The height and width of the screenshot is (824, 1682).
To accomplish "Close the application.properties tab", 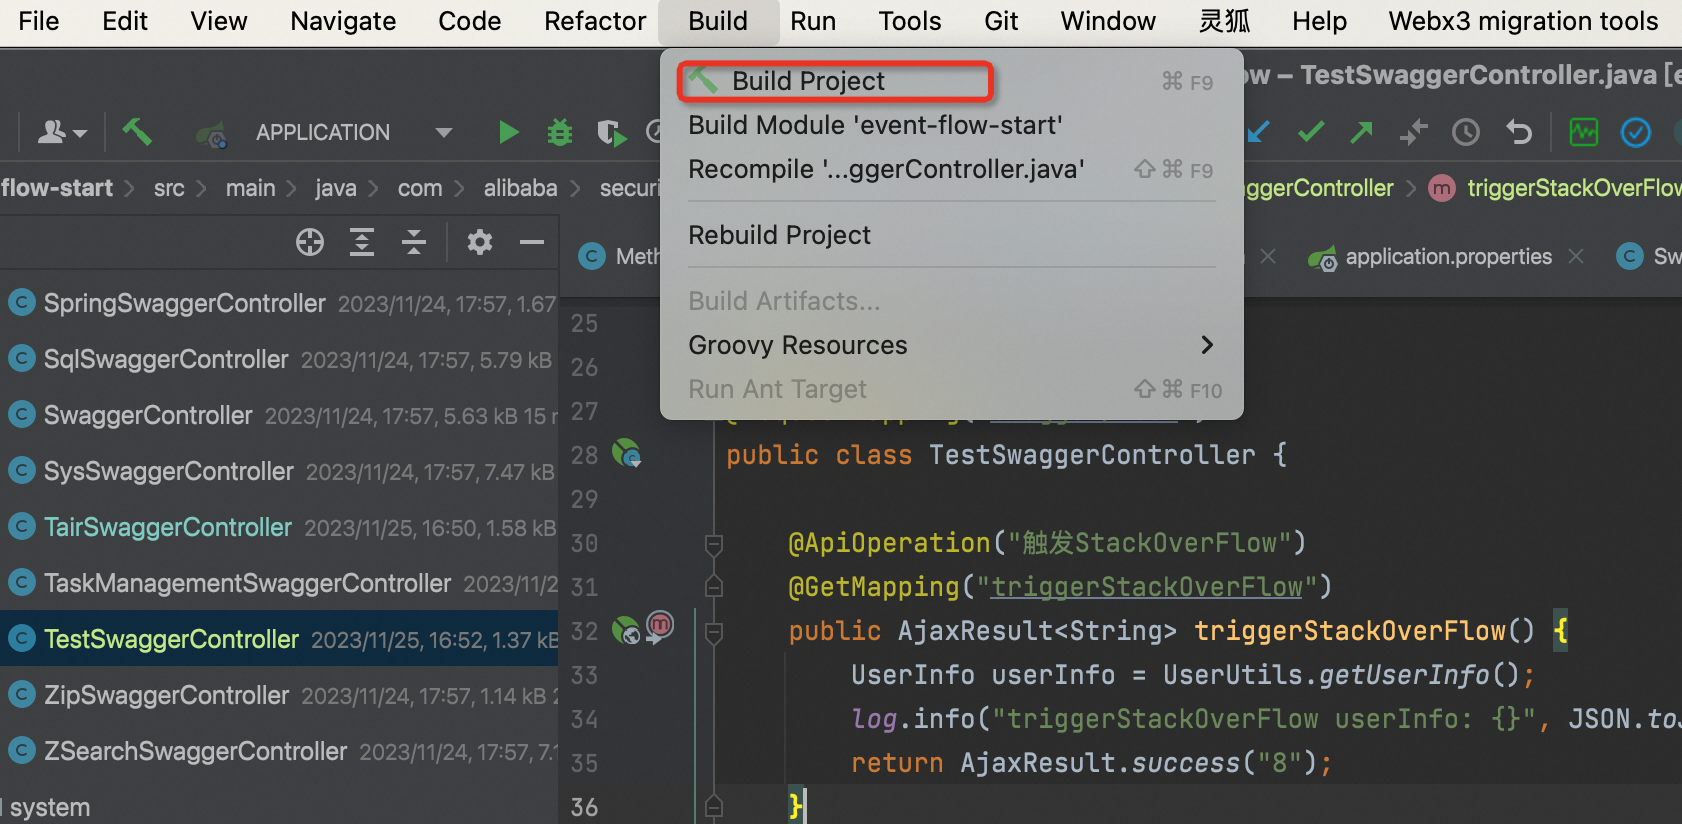I will [x=1576, y=256].
